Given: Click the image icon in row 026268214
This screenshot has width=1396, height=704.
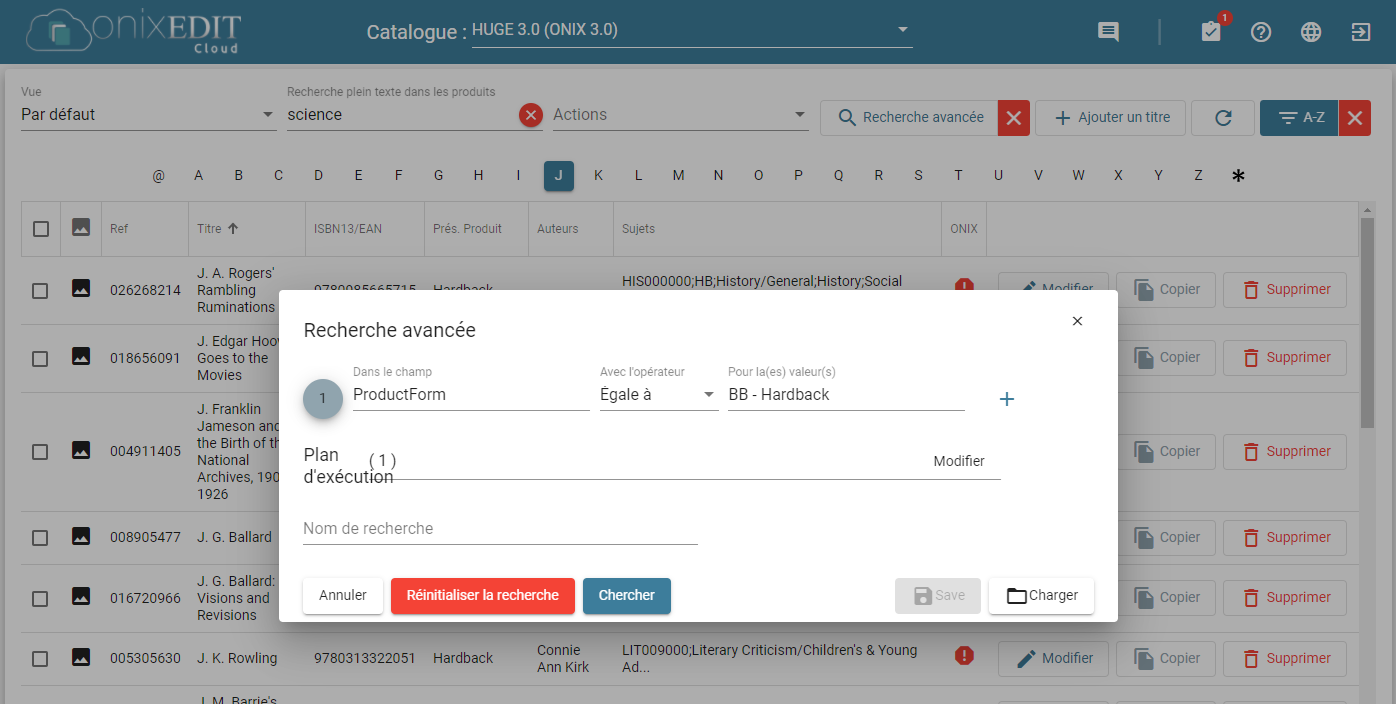Looking at the screenshot, I should [81, 288].
